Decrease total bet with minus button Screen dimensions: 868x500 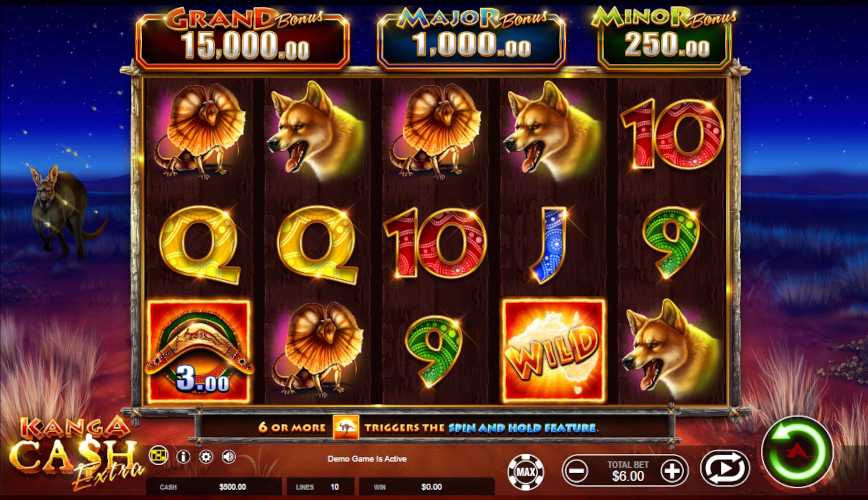tap(576, 471)
